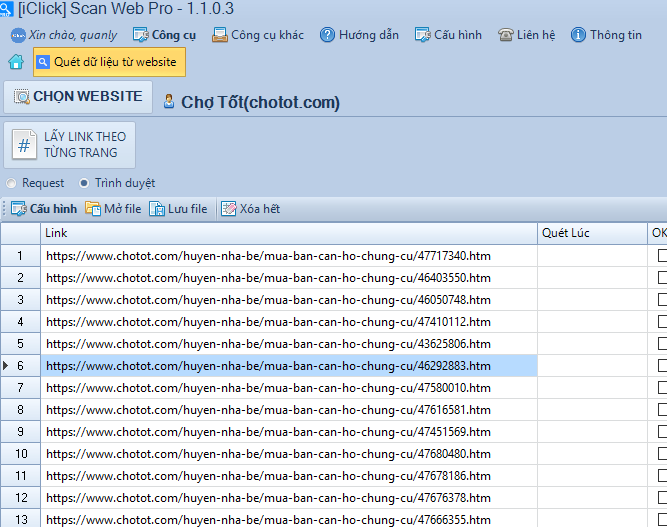667x527 pixels.
Task: Tick the OK checkbox in row 4
Action: [662, 322]
